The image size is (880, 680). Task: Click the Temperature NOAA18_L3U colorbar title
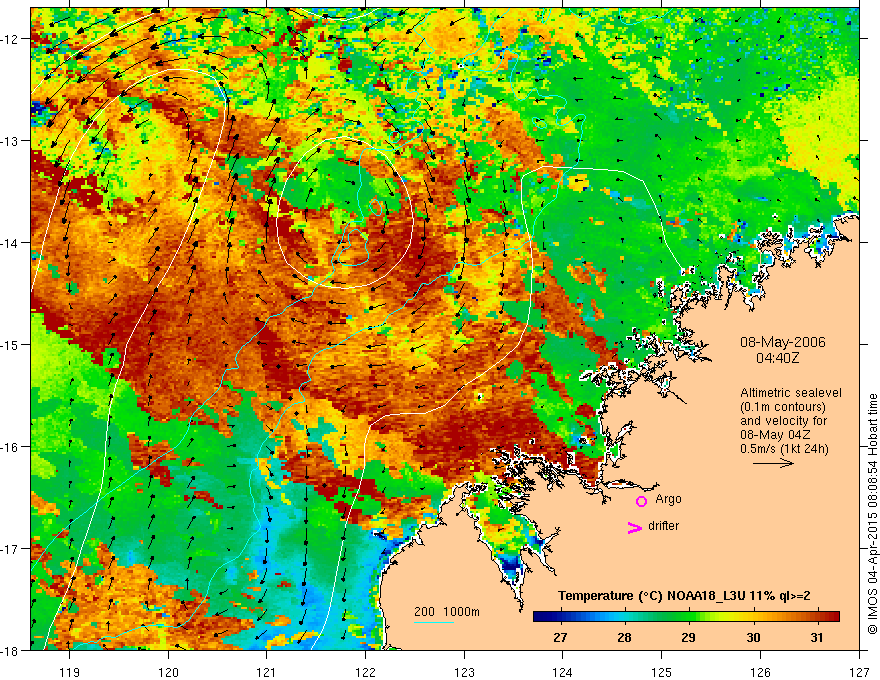click(x=684, y=596)
